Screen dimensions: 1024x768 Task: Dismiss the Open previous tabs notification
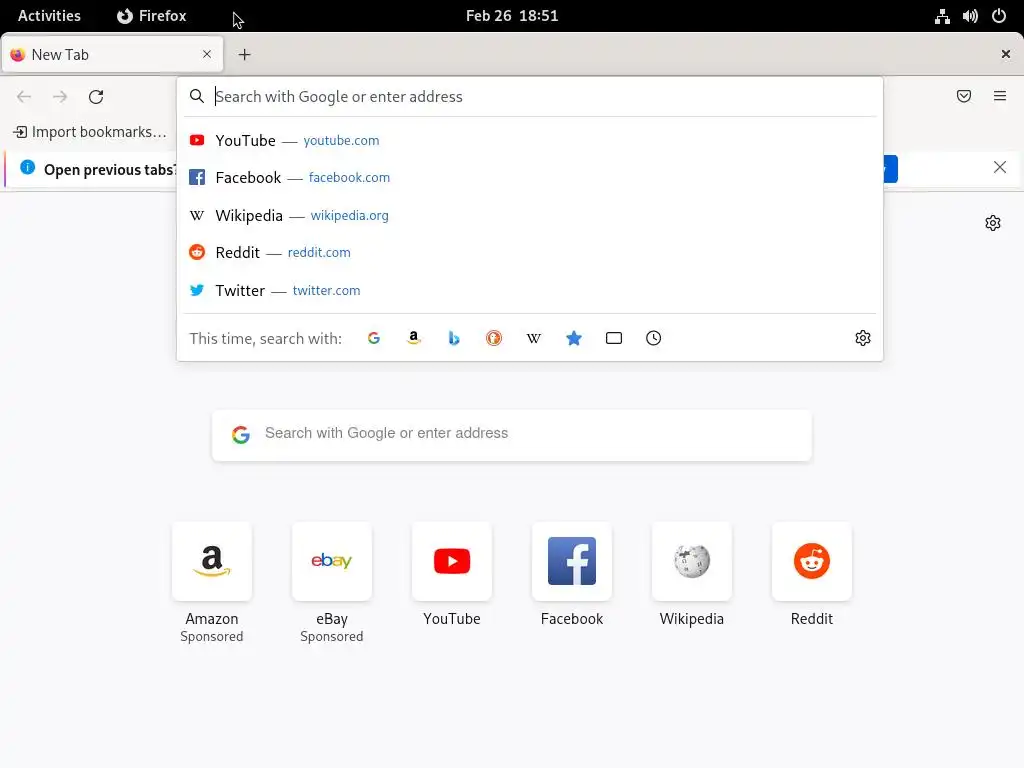pyautogui.click(x=1000, y=167)
